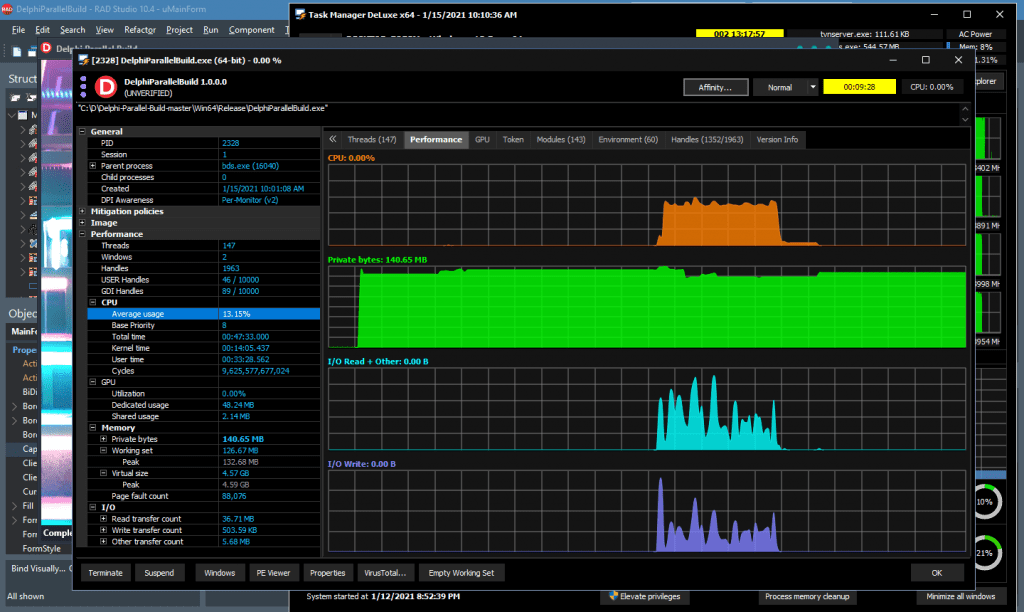The image size is (1024, 612).
Task: Collapse the Performance section in the tree
Action: pyautogui.click(x=82, y=234)
